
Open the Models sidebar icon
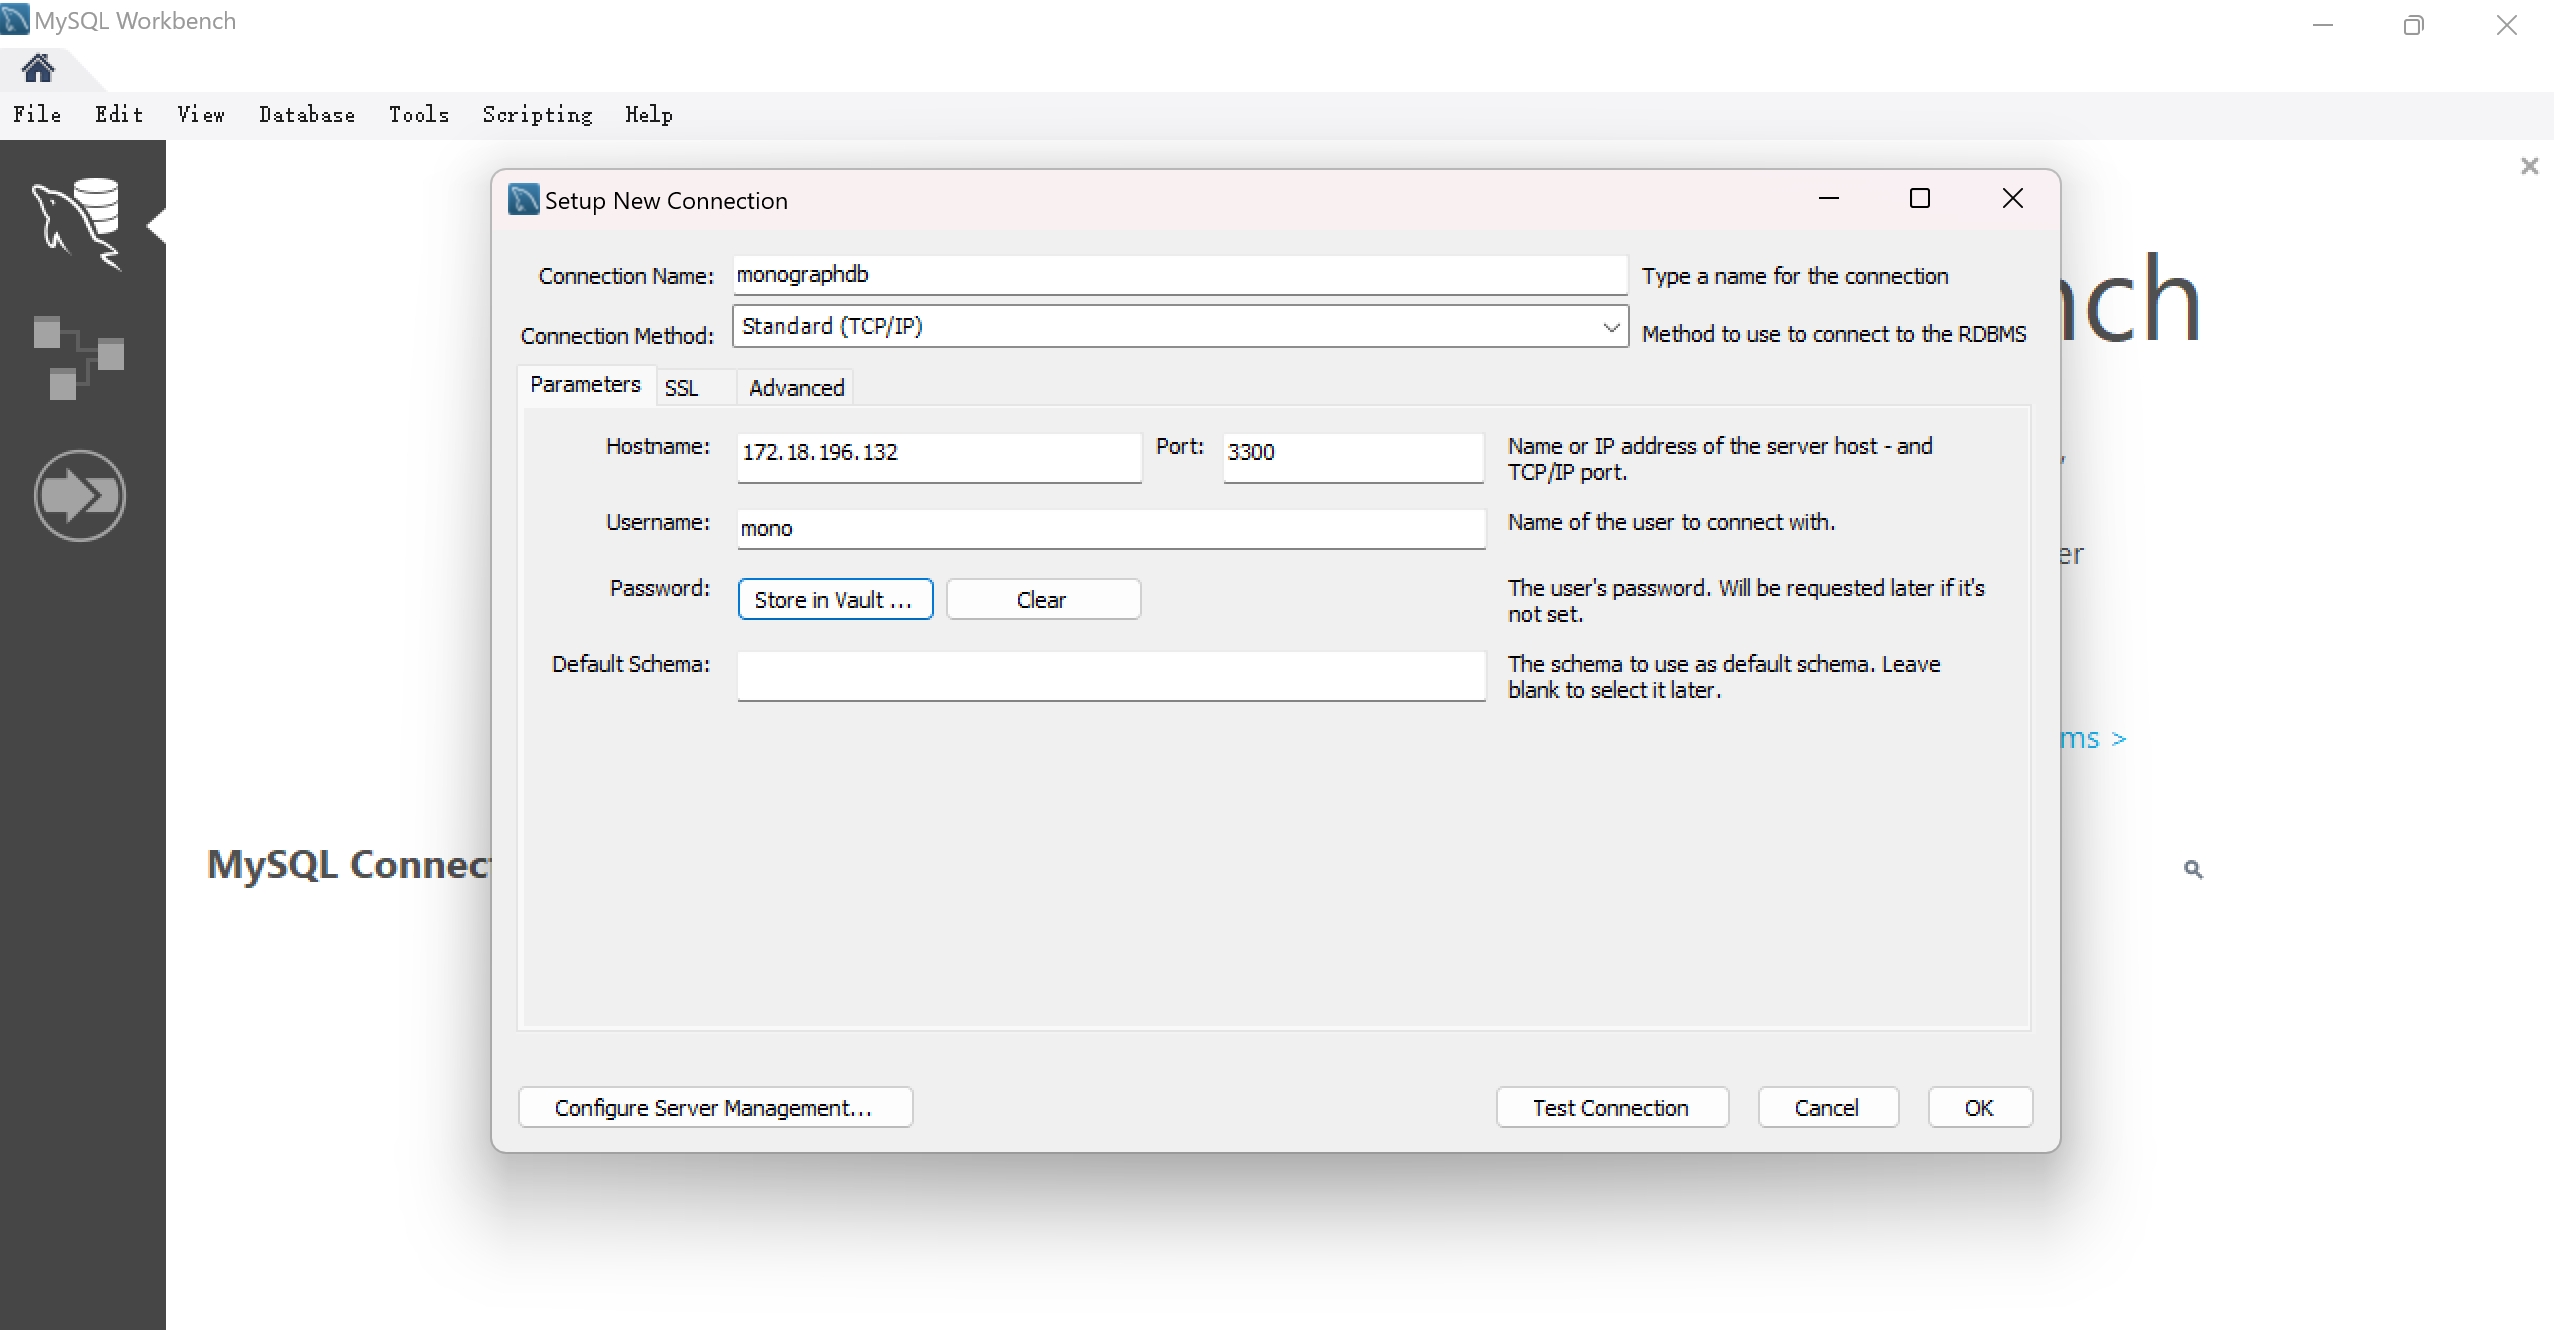click(x=78, y=357)
